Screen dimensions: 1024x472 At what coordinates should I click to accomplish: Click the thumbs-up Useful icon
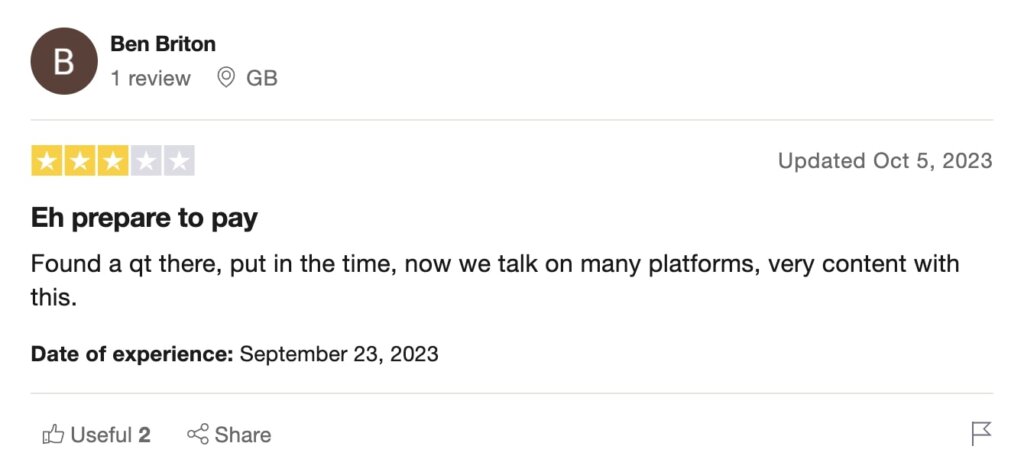pos(53,434)
